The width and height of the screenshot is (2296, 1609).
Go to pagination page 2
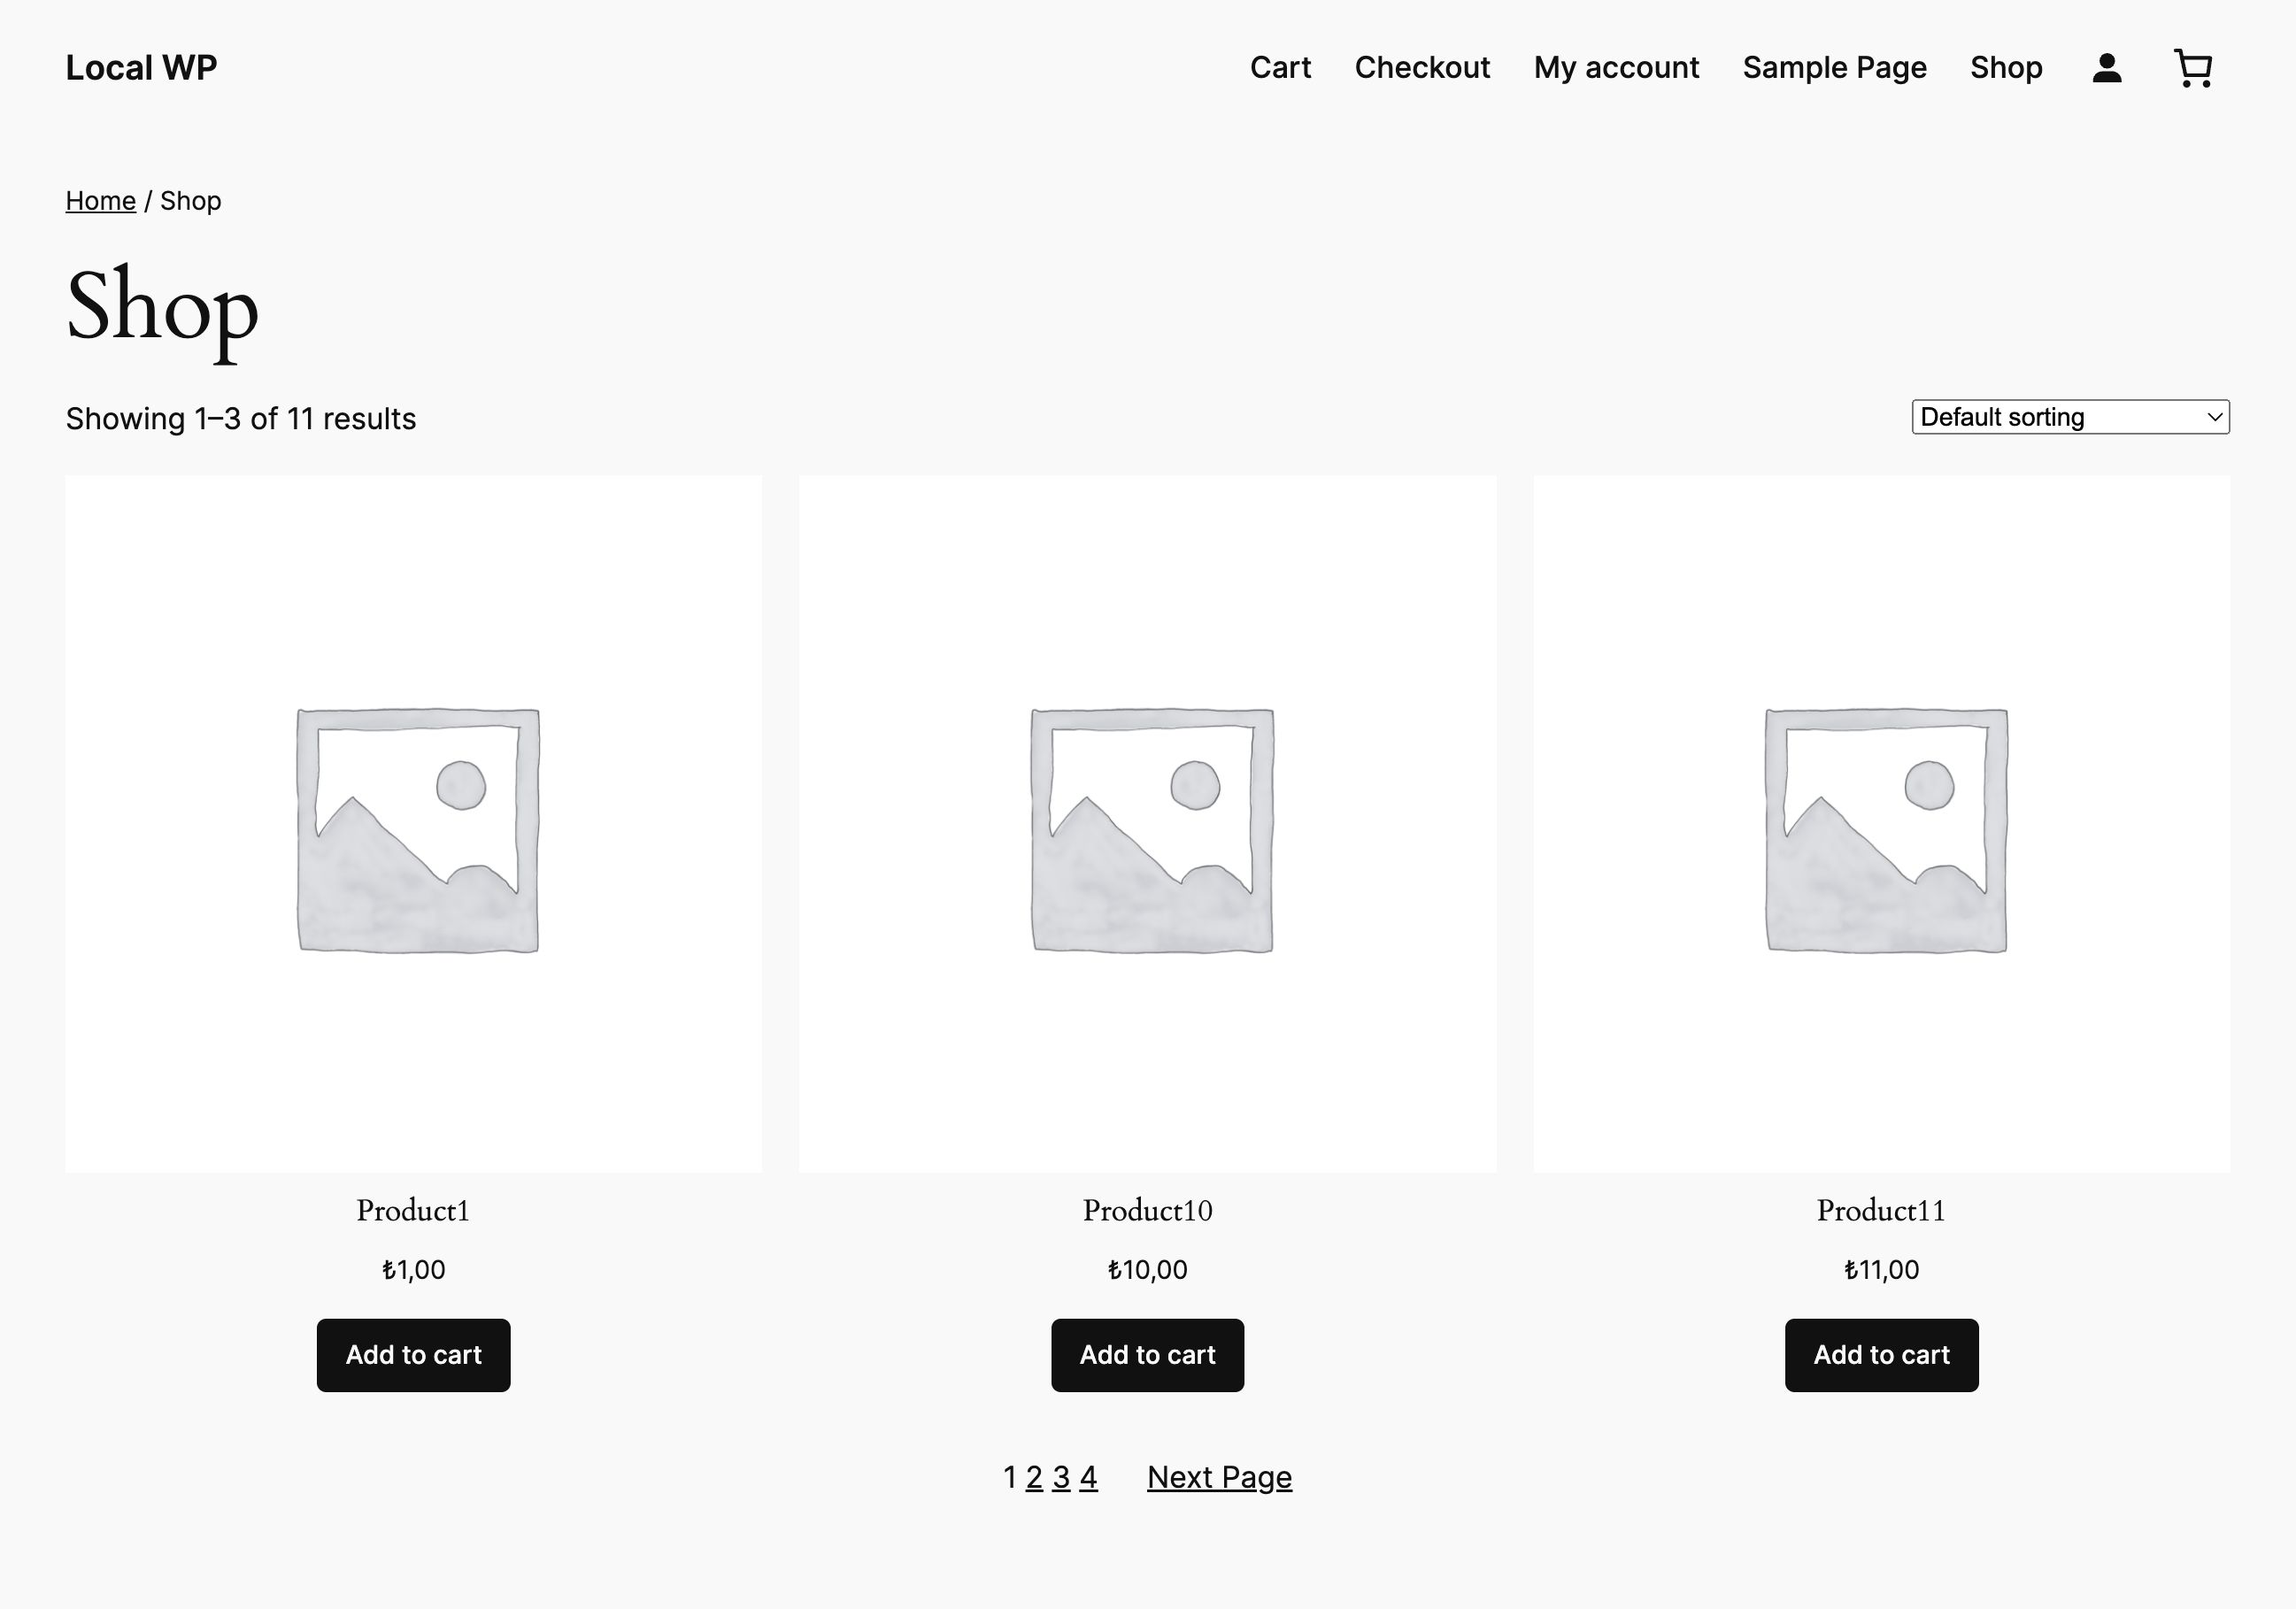1033,1476
